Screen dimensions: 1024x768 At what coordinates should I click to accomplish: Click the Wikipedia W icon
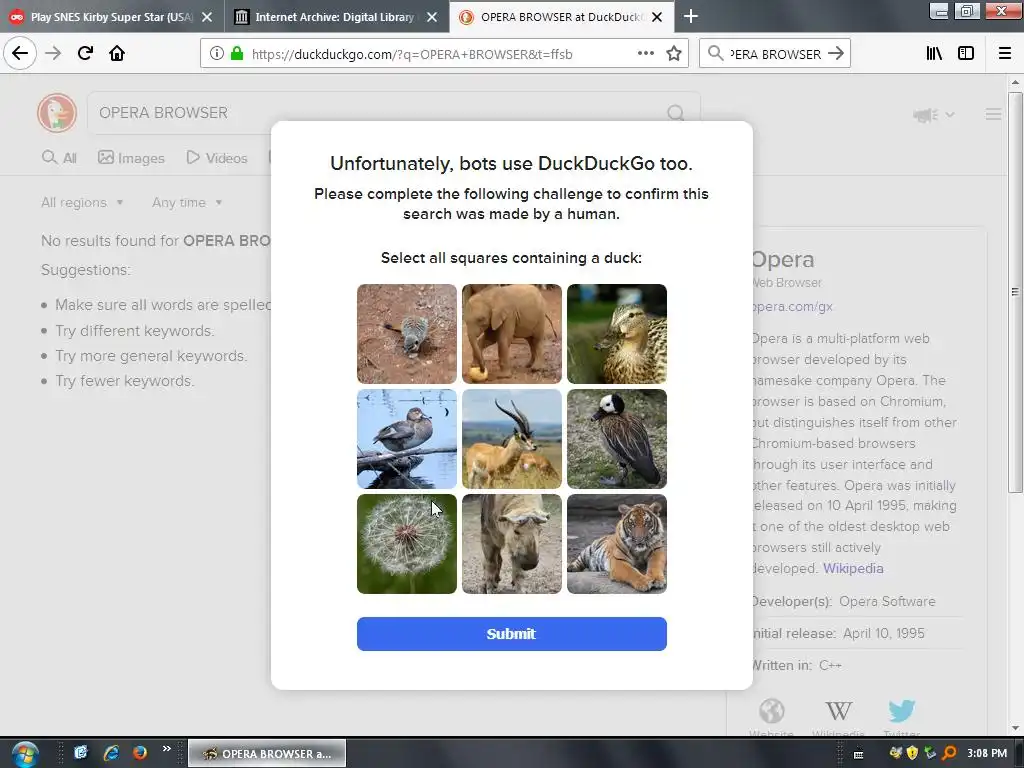[x=838, y=711]
